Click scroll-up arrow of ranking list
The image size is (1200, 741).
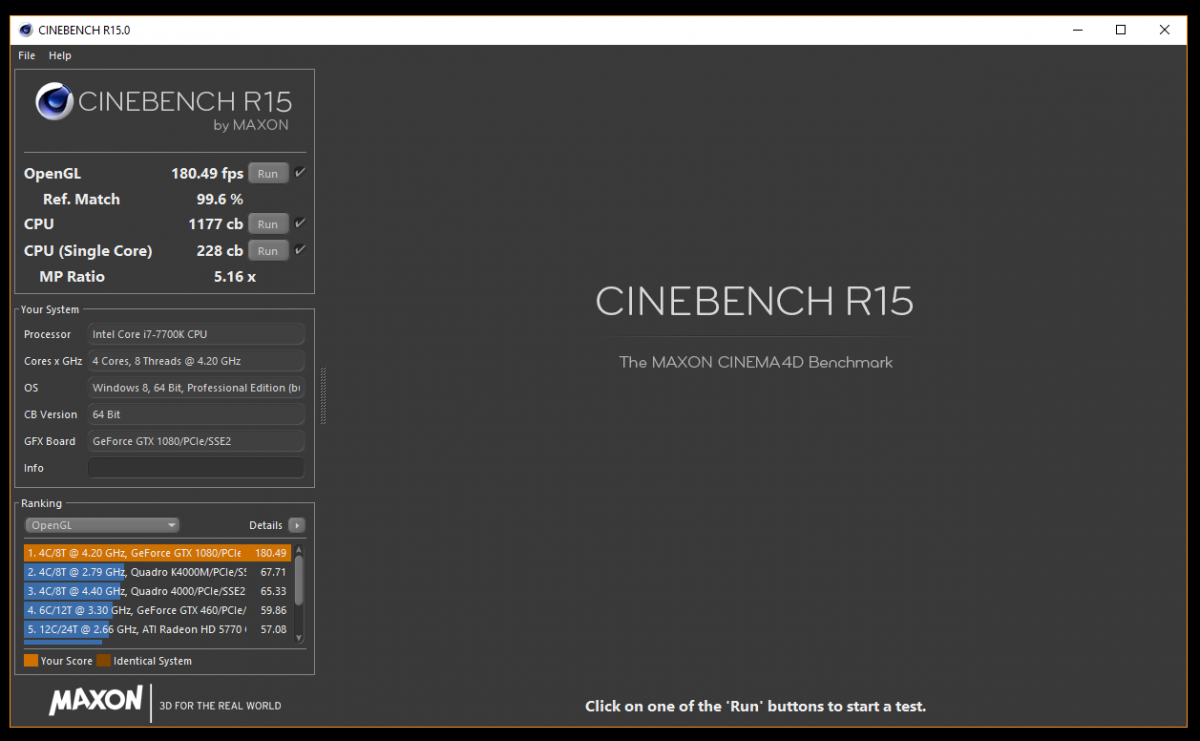point(298,549)
